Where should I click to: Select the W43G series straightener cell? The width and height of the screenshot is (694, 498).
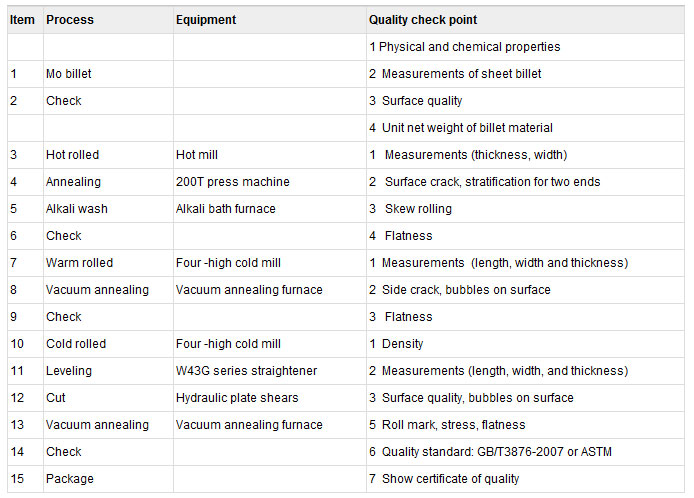270,371
